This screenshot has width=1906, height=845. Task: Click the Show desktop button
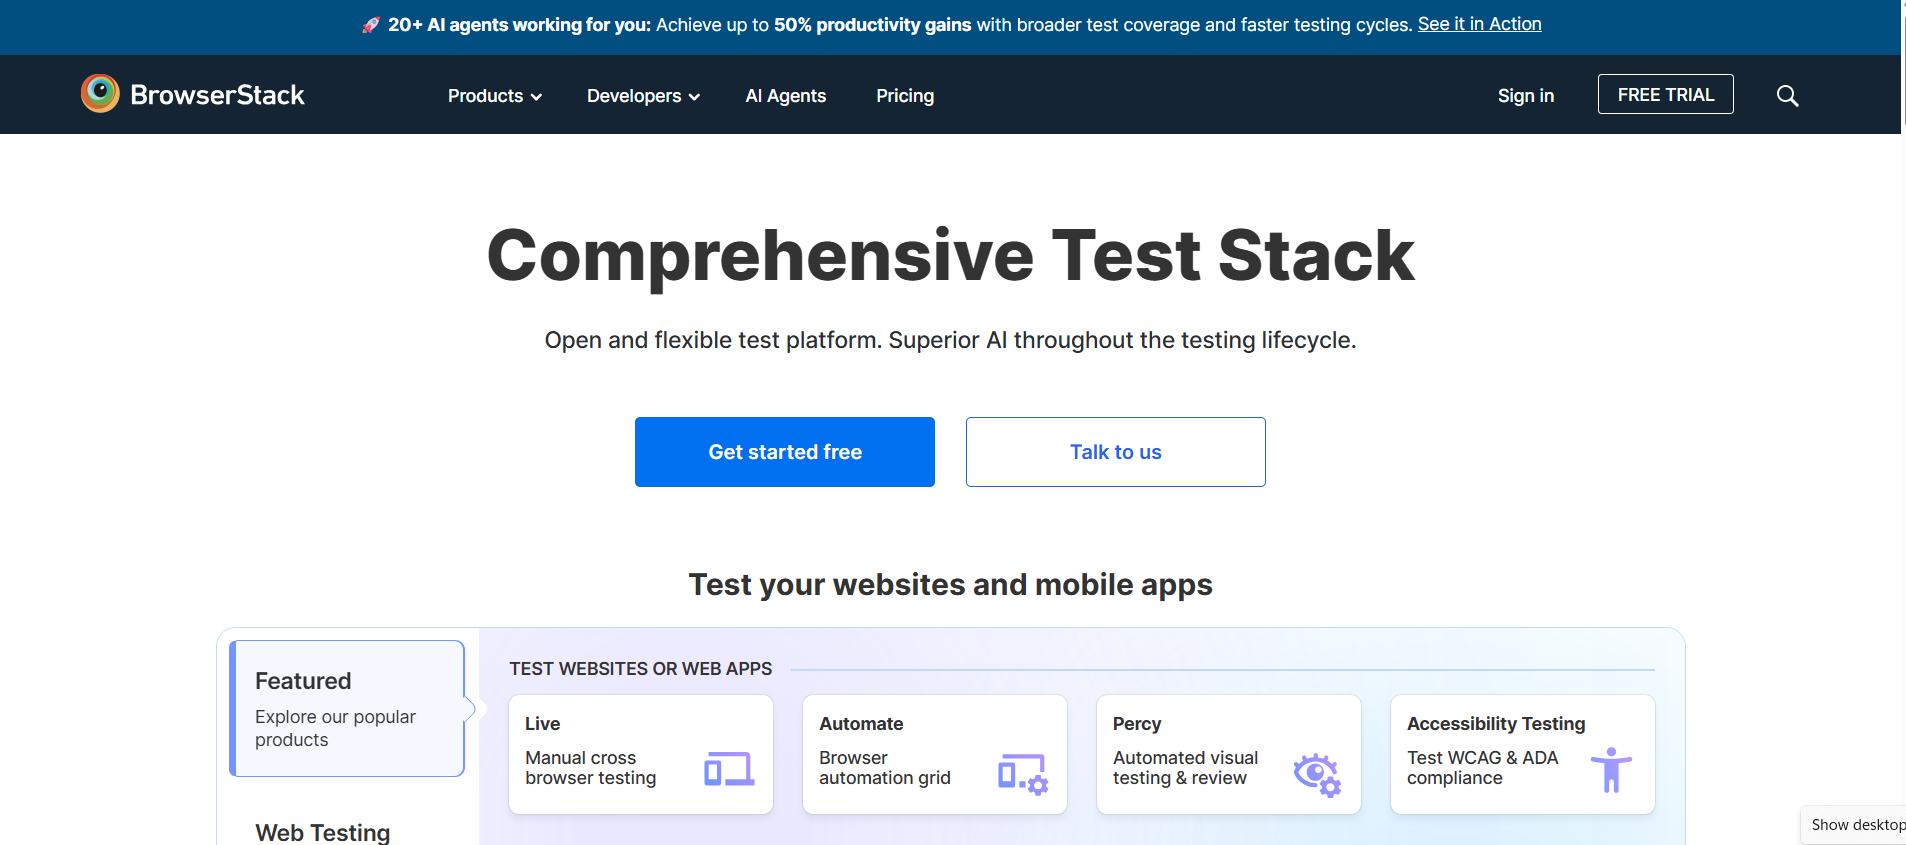tap(1857, 825)
